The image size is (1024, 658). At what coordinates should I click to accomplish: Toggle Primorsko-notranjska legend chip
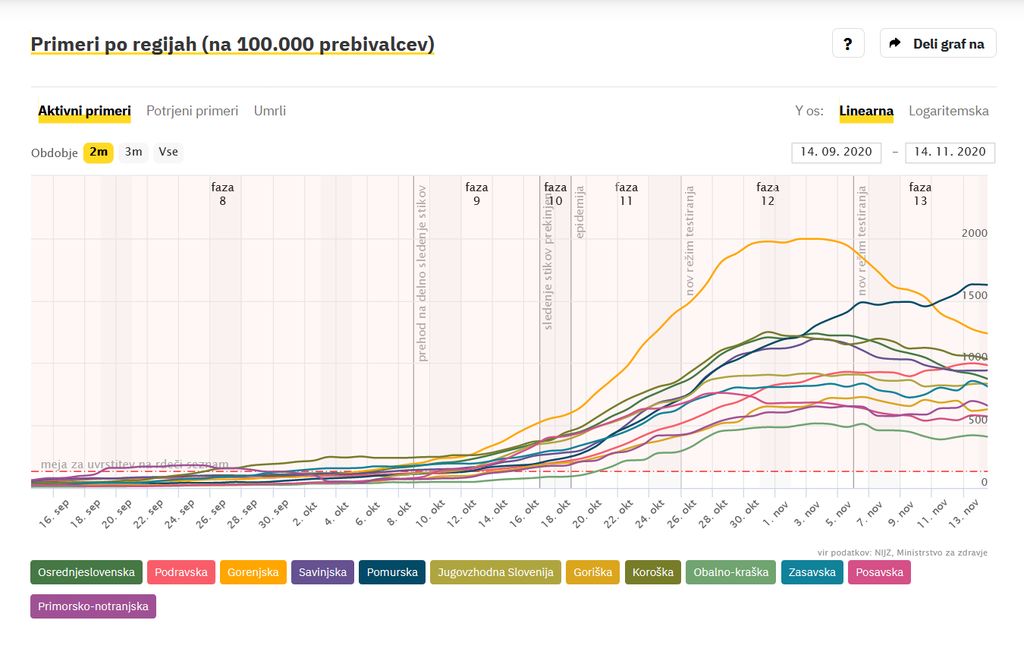click(93, 606)
